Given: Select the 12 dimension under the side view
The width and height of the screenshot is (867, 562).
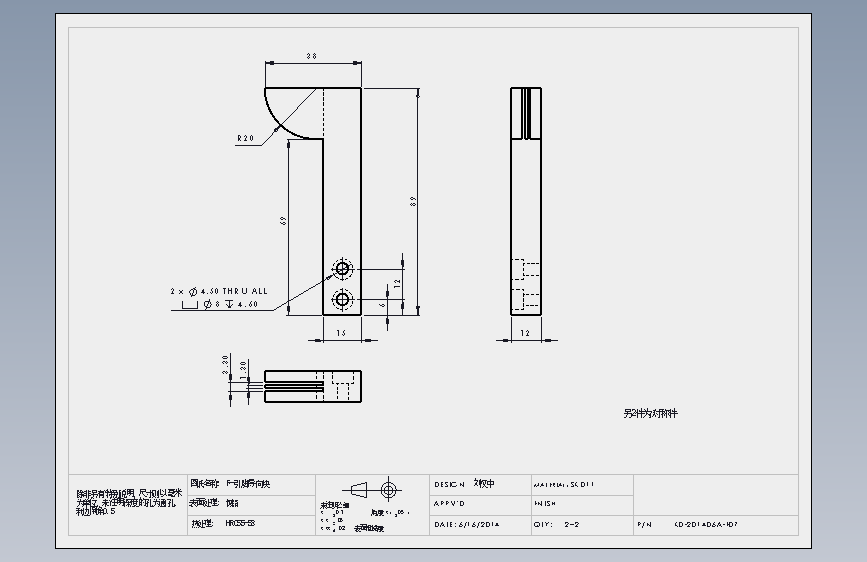Looking at the screenshot, I should pos(525,333).
